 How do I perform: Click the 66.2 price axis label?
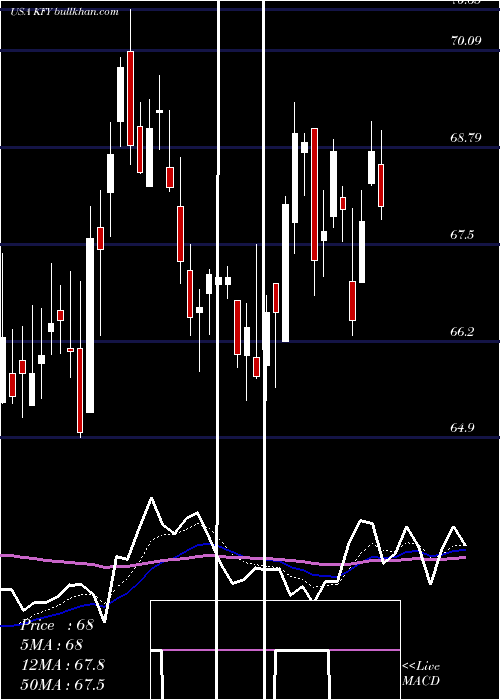coord(462,332)
